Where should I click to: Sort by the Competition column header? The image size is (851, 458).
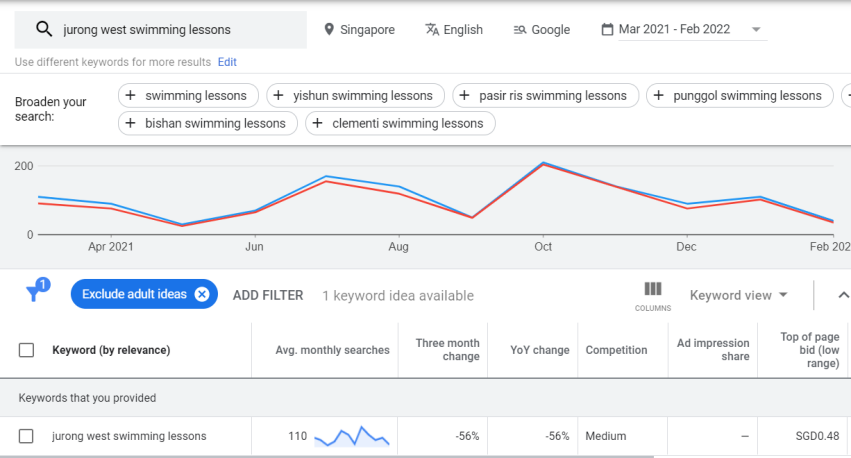click(616, 350)
